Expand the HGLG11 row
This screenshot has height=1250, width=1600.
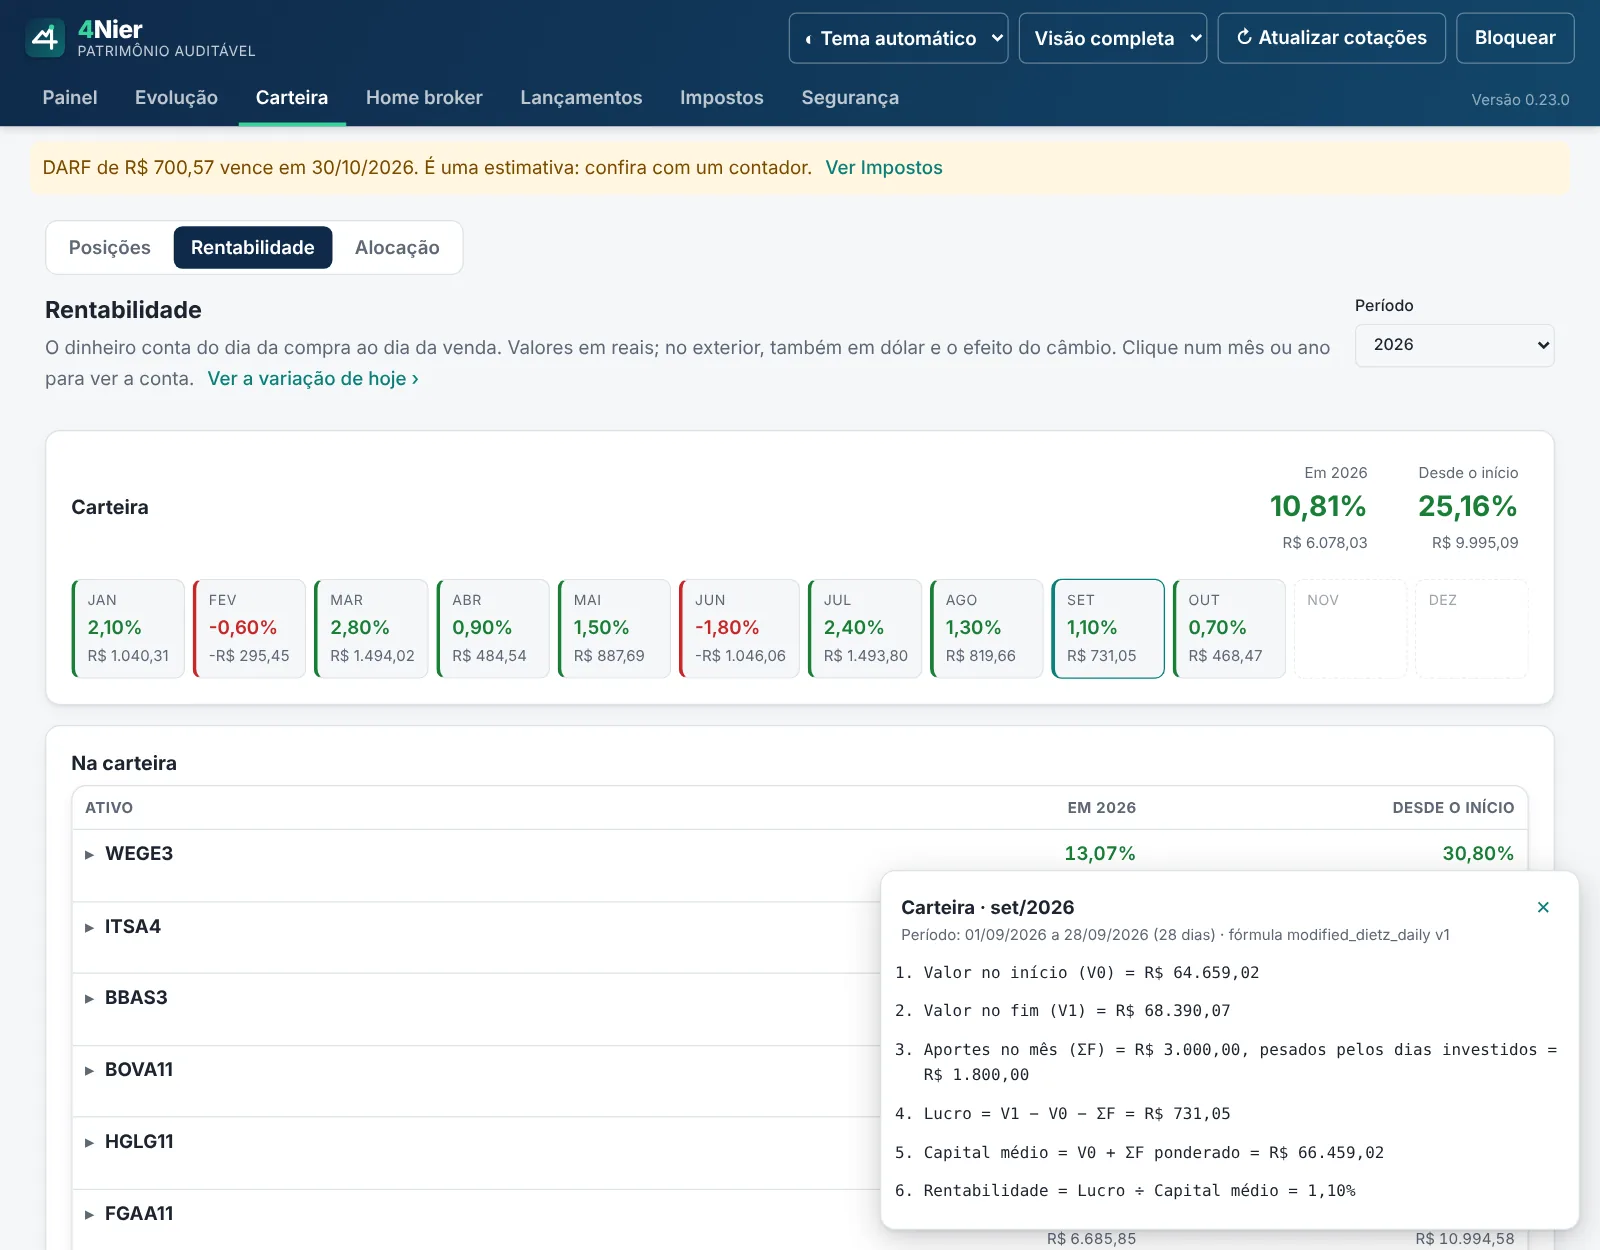click(x=89, y=1142)
